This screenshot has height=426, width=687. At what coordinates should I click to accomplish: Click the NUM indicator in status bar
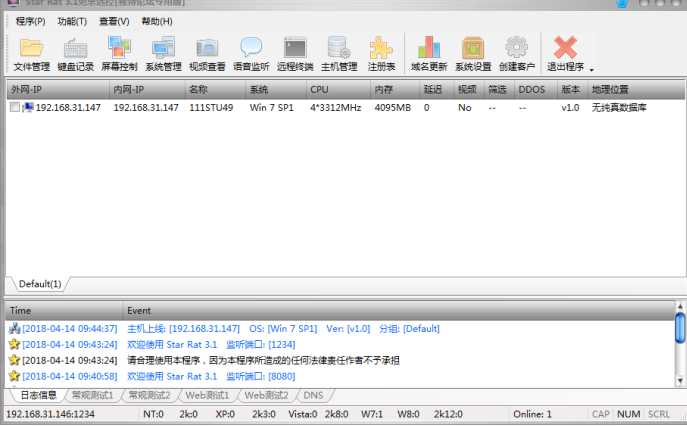629,414
